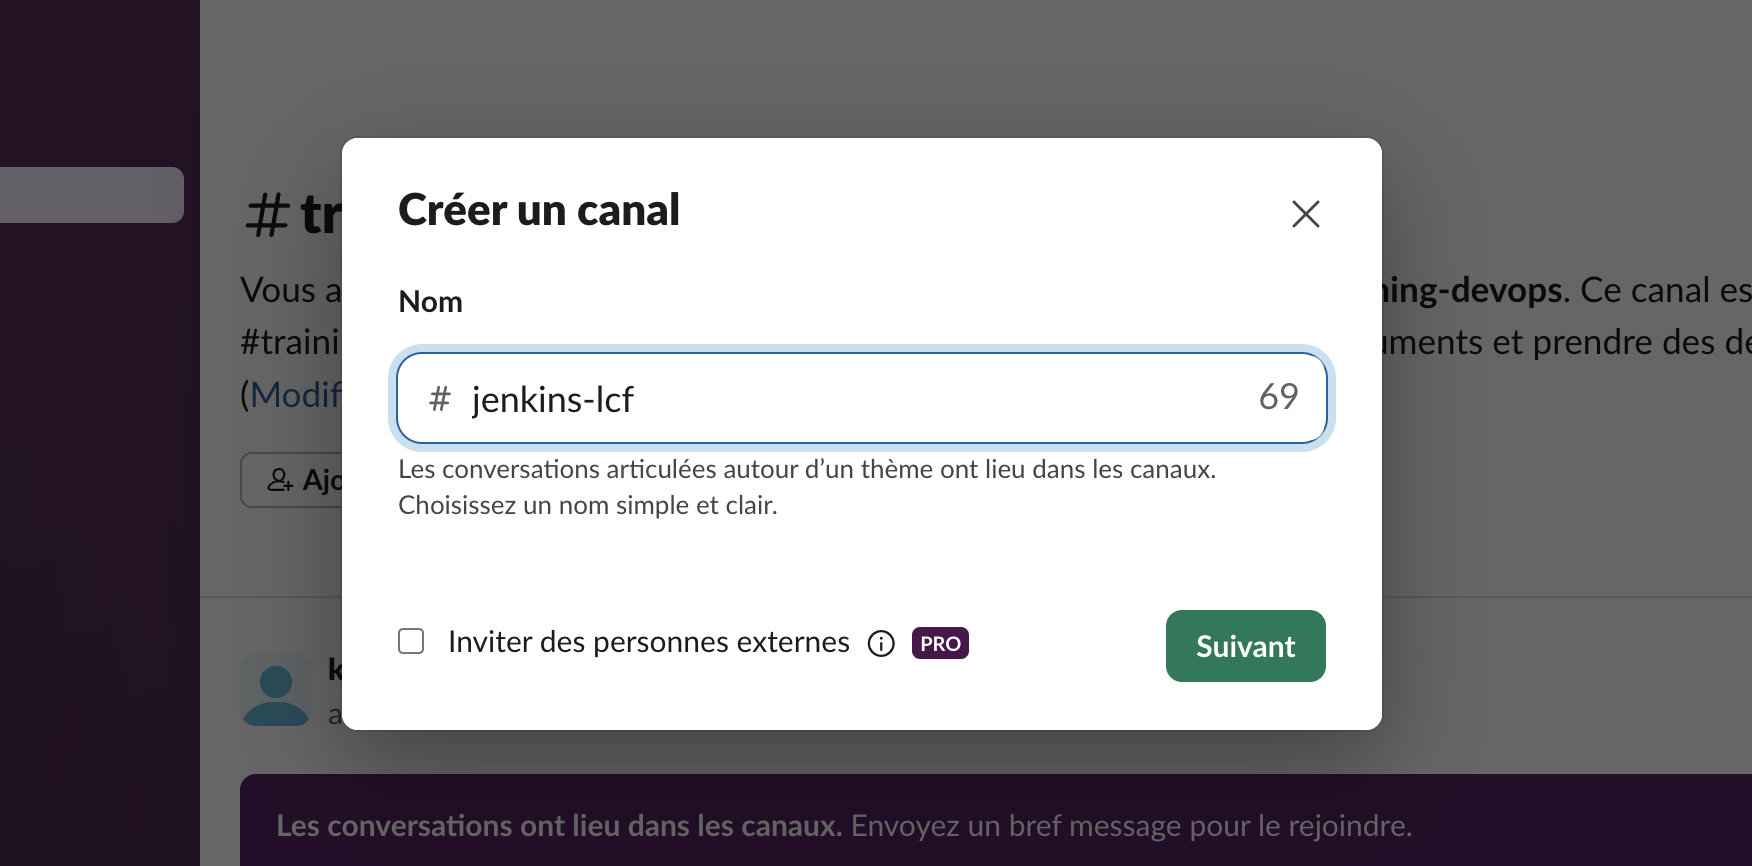Click the info icon beside external invite
Image resolution: width=1752 pixels, height=866 pixels.
[881, 643]
